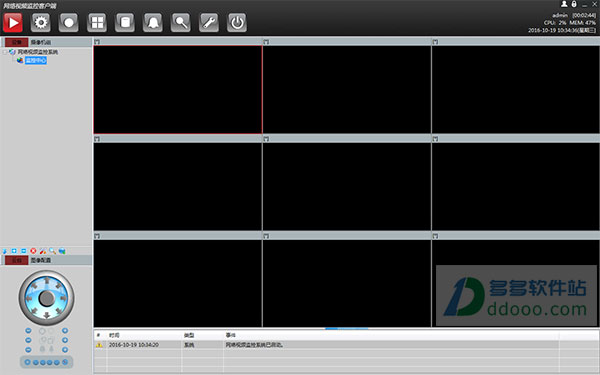Click the power button toolbar icon
Viewport: 600px width, 375px height.
coord(237,23)
